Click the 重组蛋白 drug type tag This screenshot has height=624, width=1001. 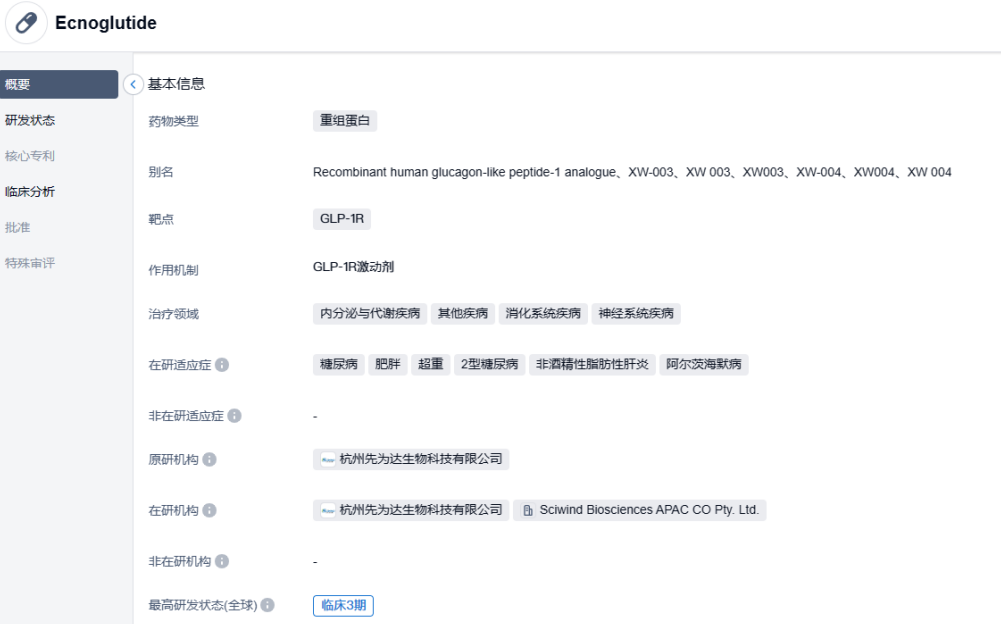click(344, 121)
